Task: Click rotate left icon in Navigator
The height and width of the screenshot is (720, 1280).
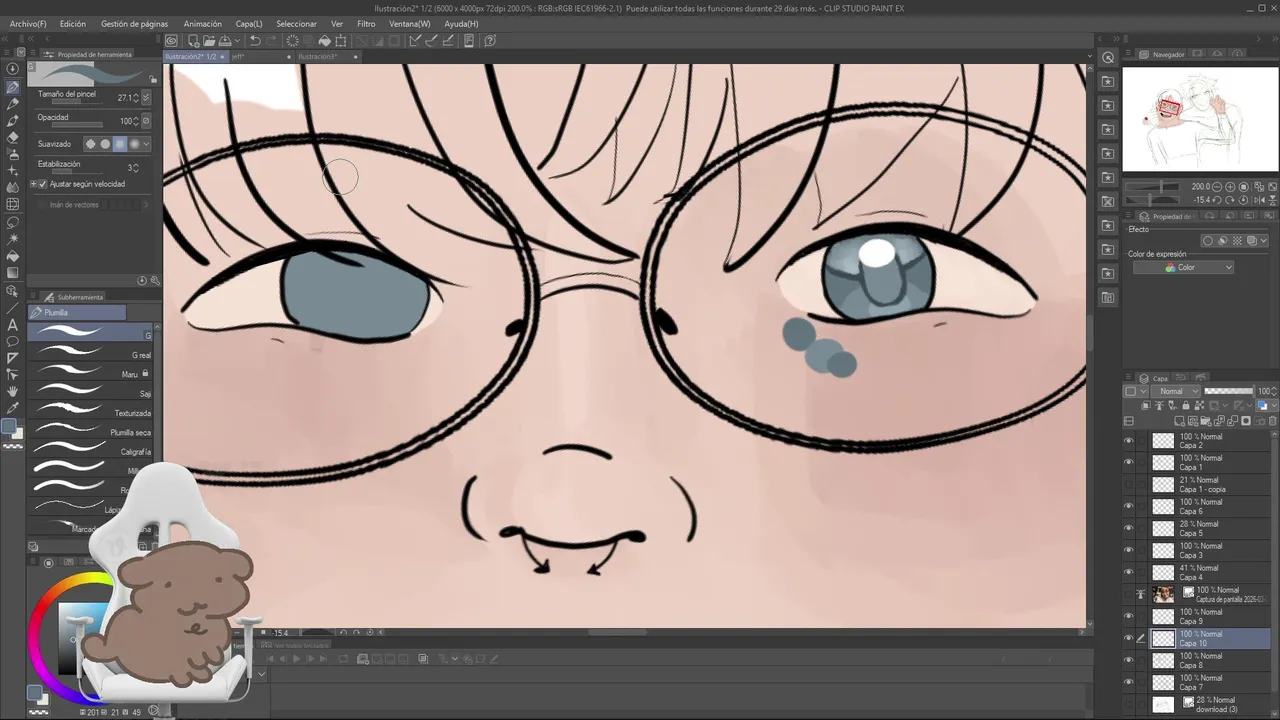Action: (1217, 200)
